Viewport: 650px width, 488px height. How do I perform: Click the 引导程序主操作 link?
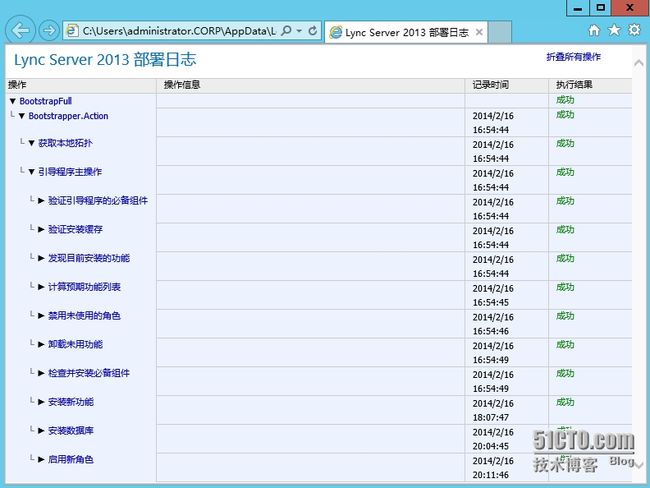70,172
